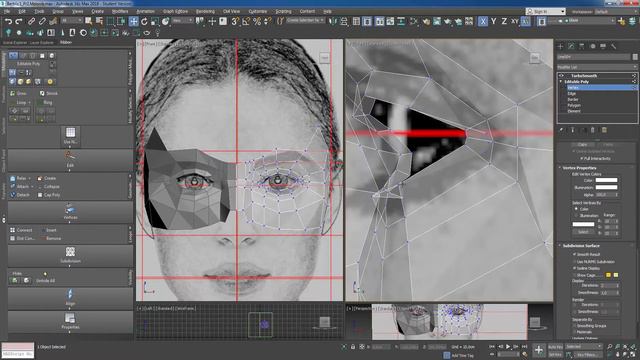Open the File menu
The height and width of the screenshot is (360, 640).
[x=7, y=11]
